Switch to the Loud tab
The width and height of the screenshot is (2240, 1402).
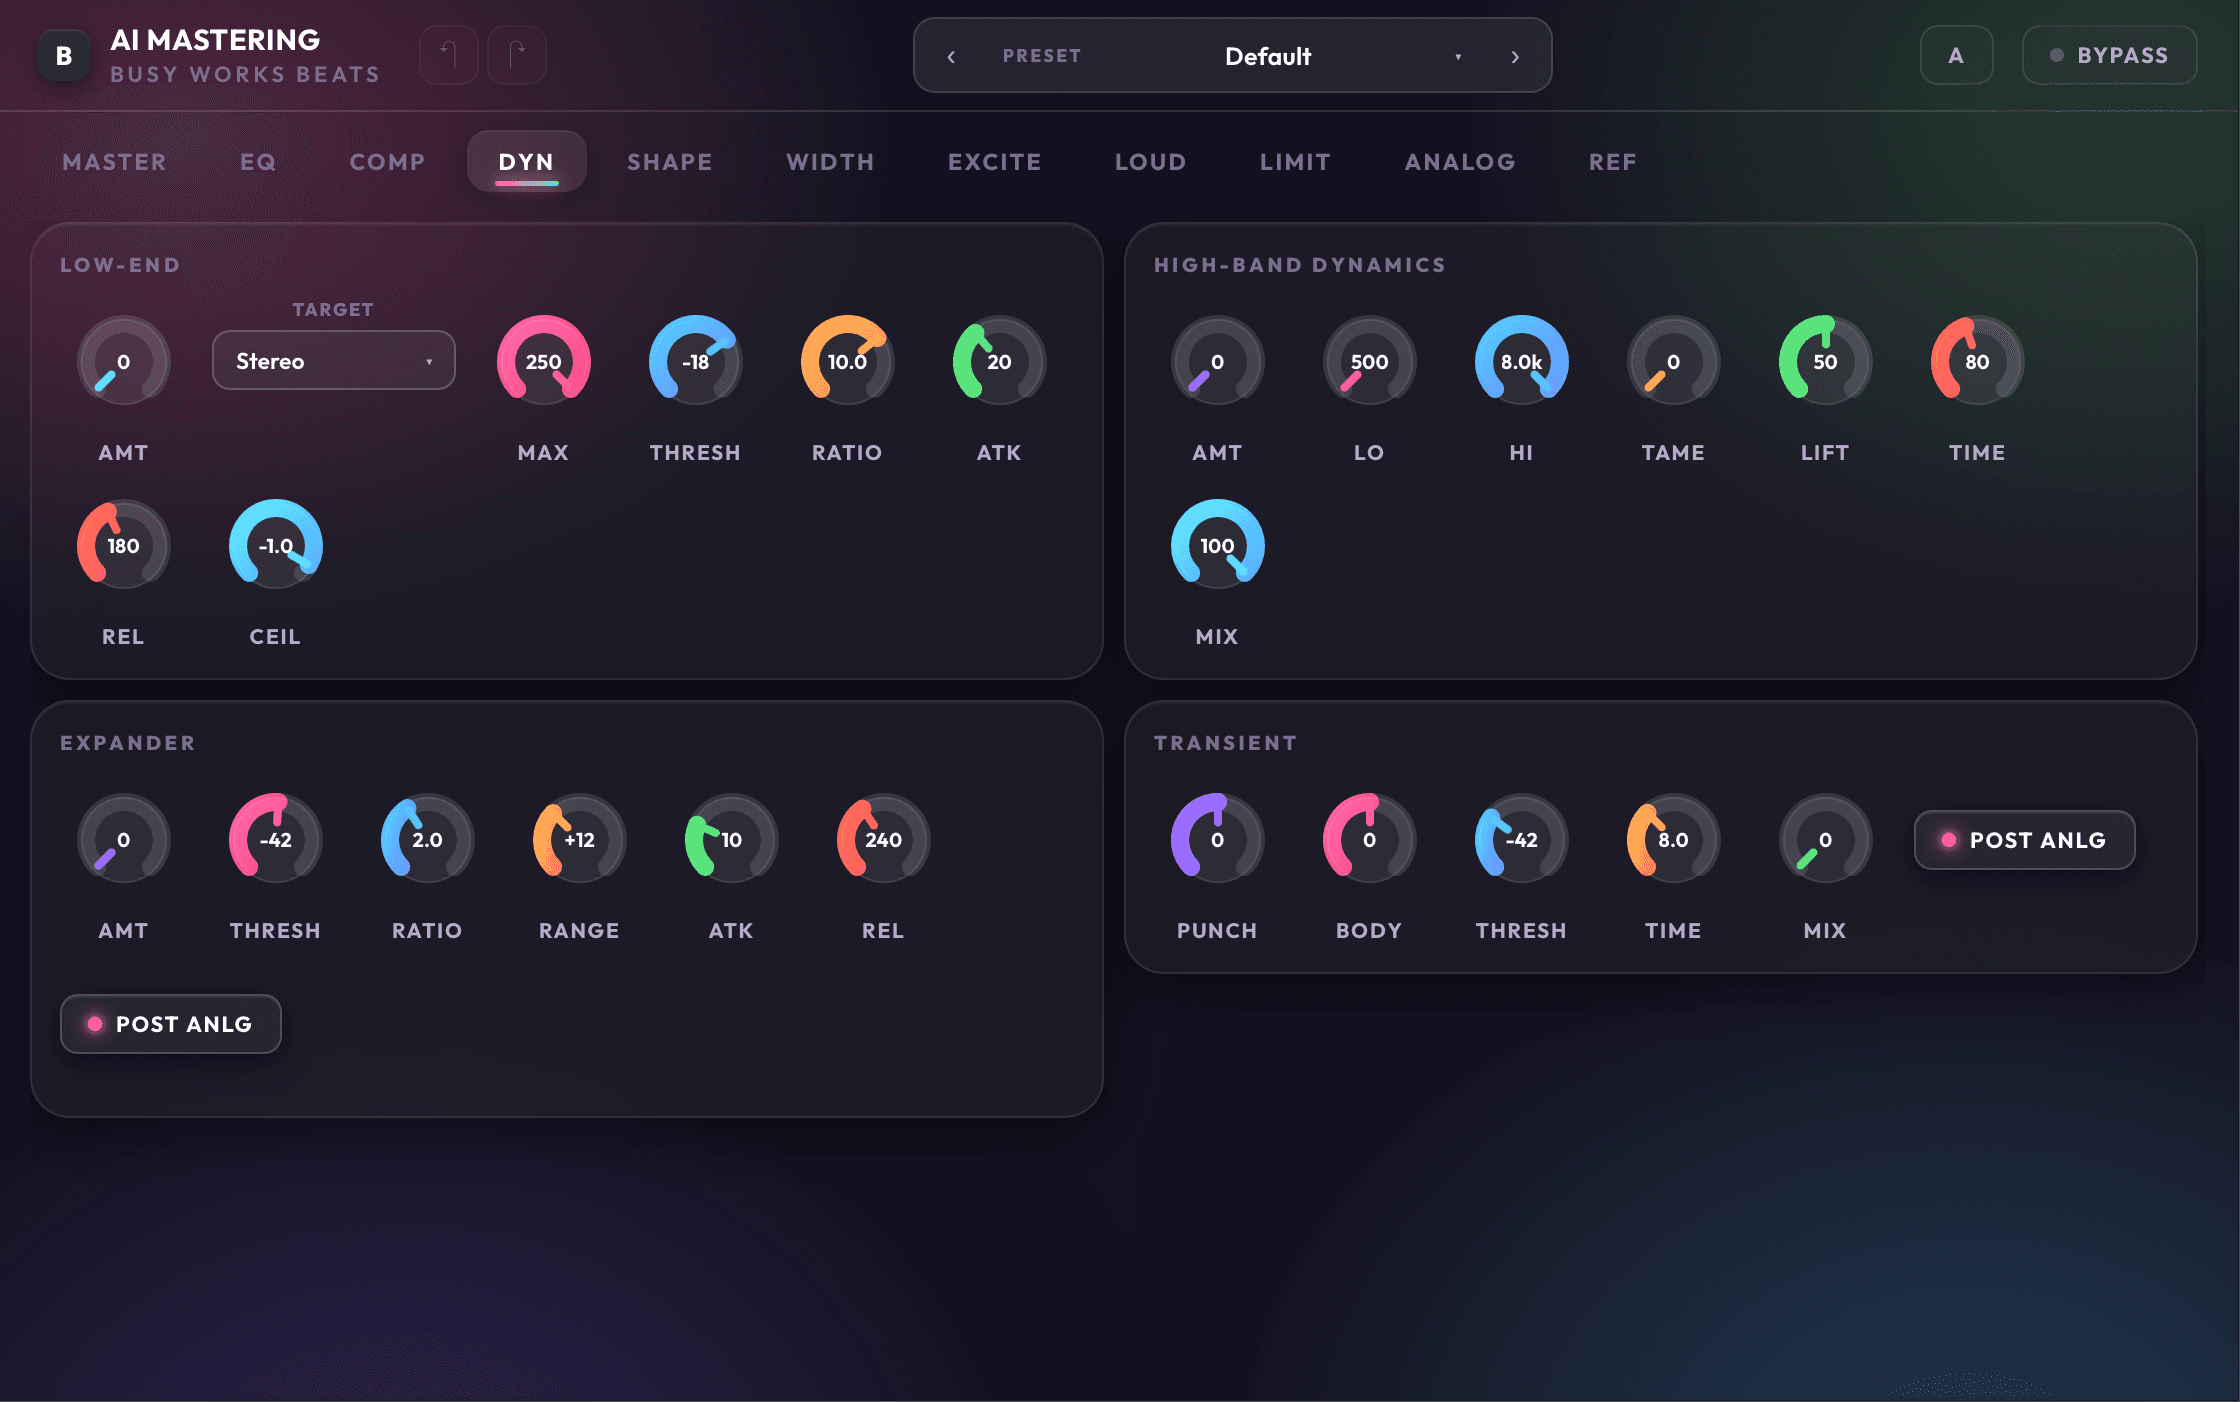point(1151,162)
